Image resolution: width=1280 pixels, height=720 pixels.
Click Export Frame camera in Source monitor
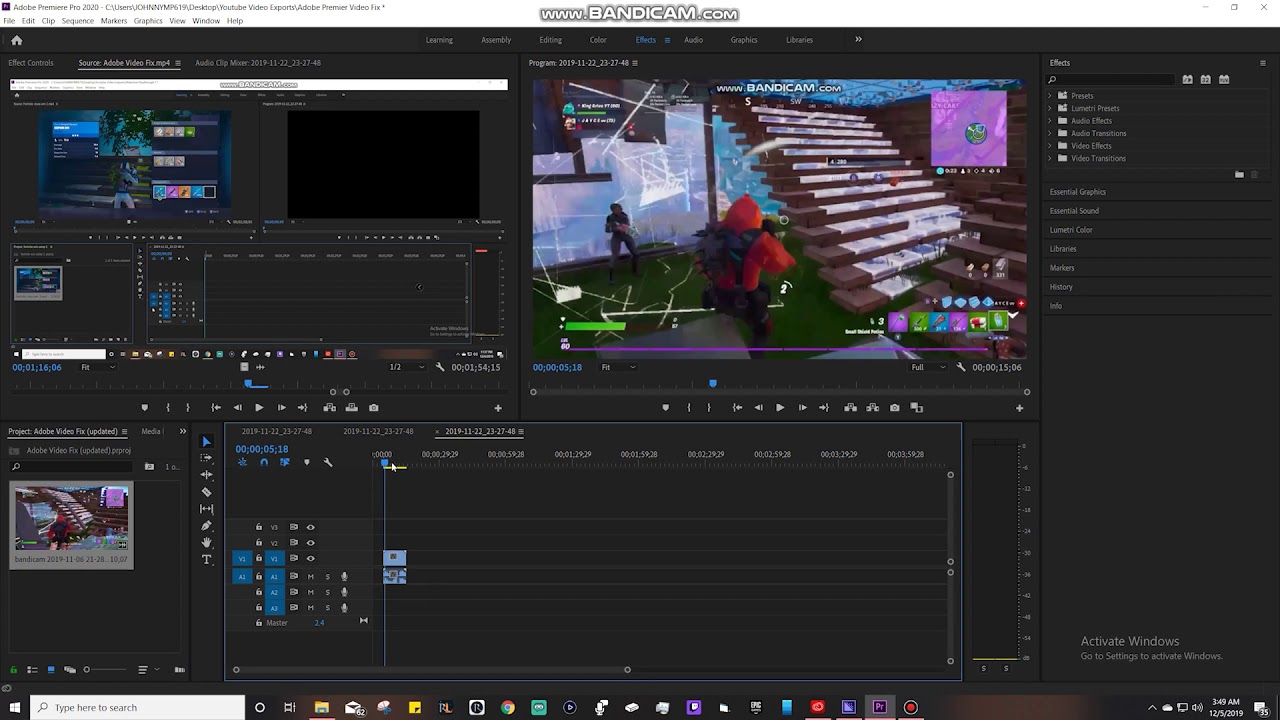tap(373, 408)
